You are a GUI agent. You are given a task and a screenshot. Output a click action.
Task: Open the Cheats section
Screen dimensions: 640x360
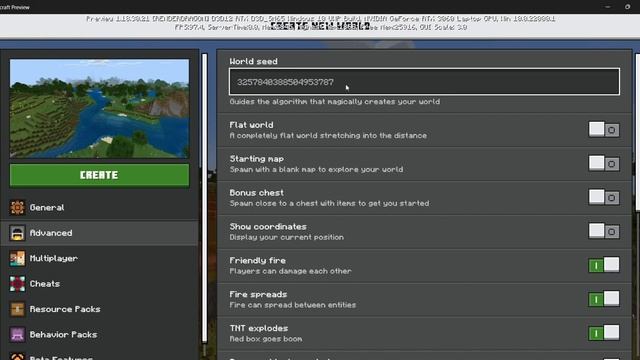(x=99, y=284)
